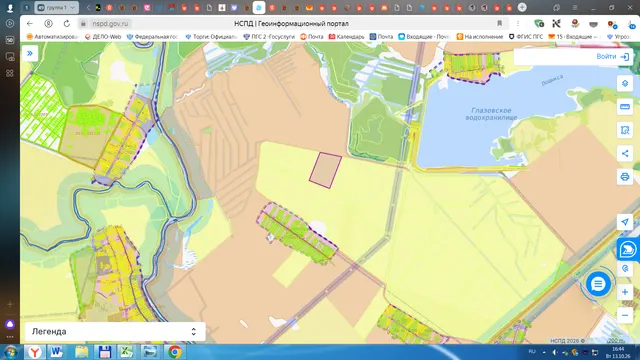Open the map layers tool
Viewport: 640px width, 360px height.
click(x=625, y=83)
